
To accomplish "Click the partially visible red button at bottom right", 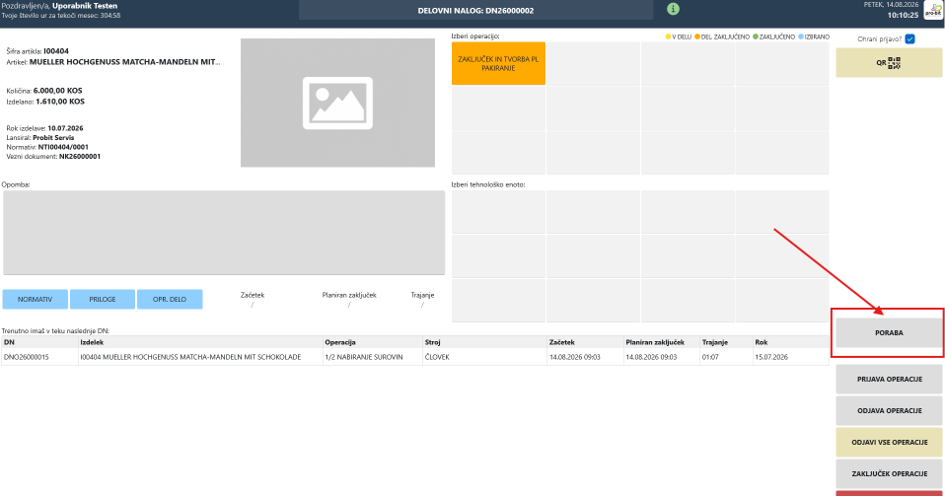I will coord(889,493).
